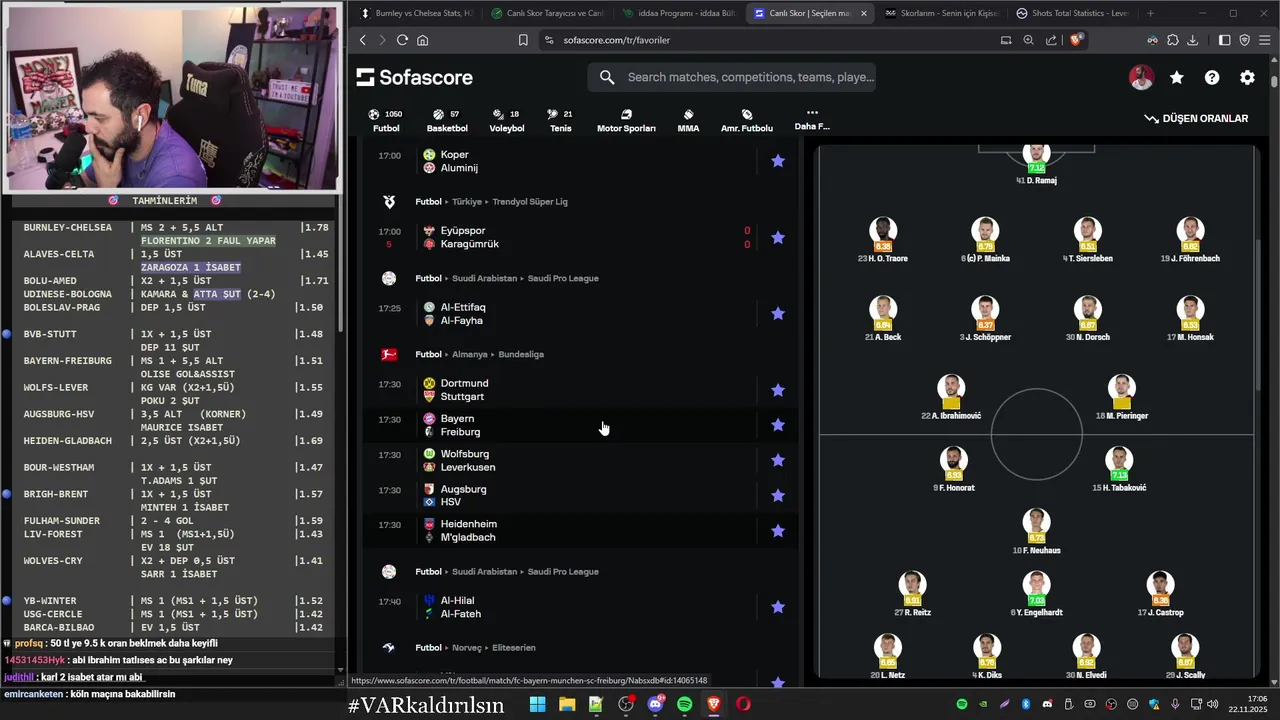Viewport: 1280px width, 720px height.
Task: Open the Sofascore help question mark icon
Action: pyautogui.click(x=1212, y=78)
